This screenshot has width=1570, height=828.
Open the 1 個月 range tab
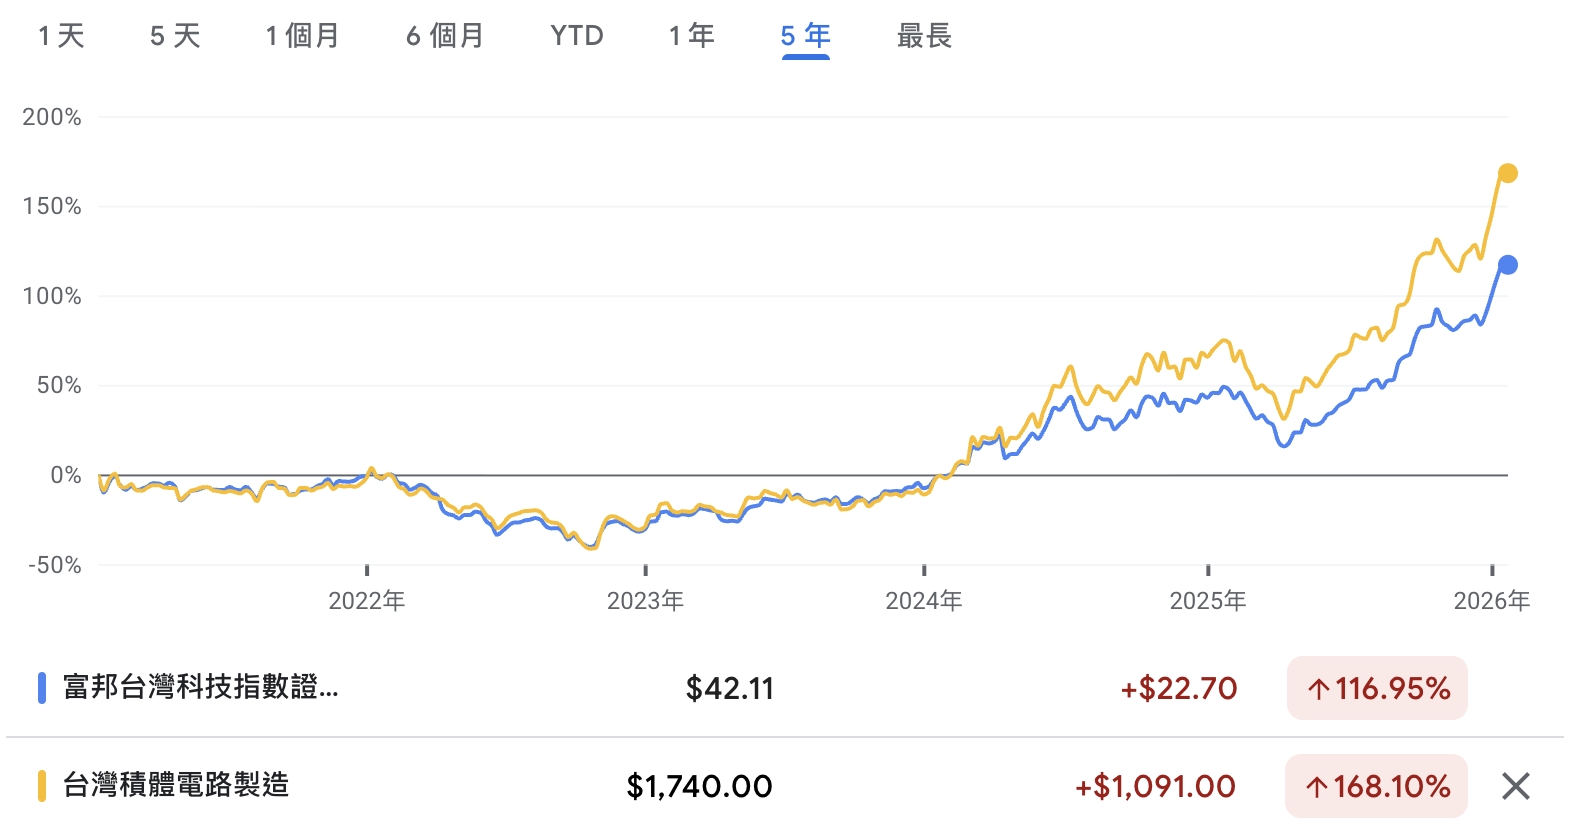(302, 36)
